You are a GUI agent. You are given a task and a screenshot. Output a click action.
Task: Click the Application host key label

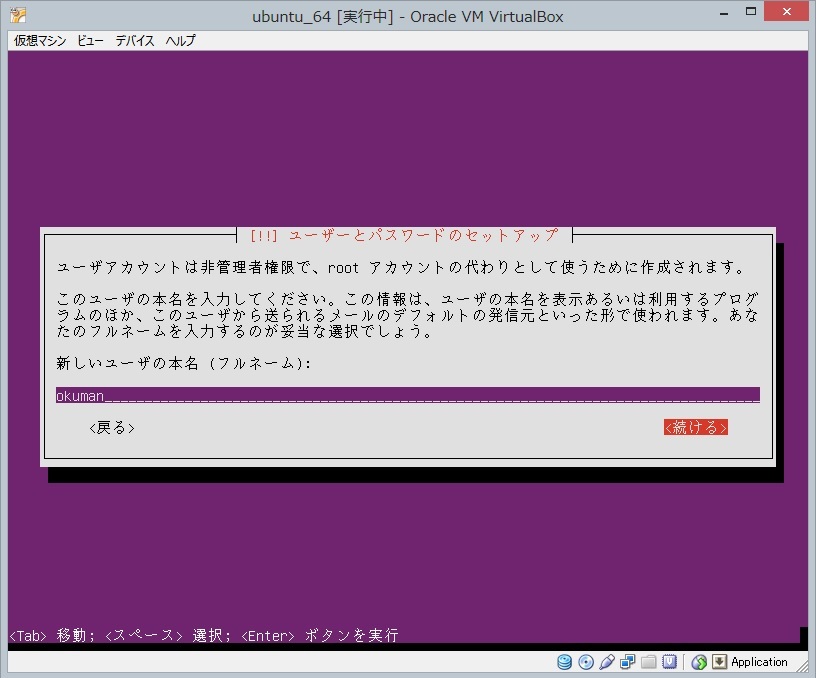pos(759,662)
